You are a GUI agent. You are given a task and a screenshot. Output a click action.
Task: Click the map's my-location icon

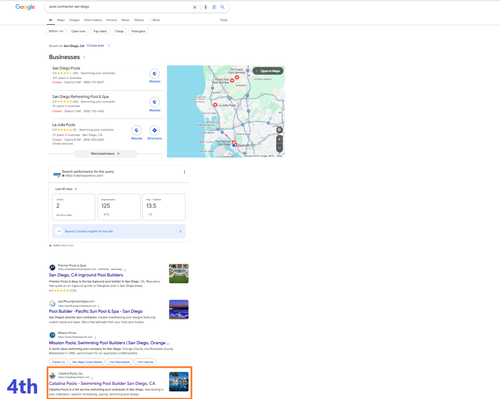coord(279,130)
